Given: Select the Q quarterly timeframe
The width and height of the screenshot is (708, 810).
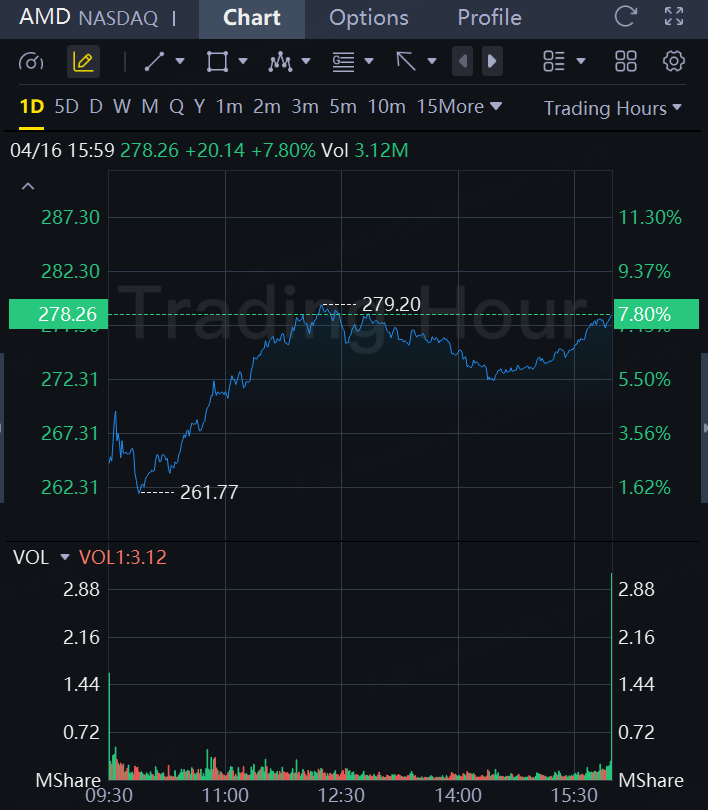Looking at the screenshot, I should pos(176,107).
